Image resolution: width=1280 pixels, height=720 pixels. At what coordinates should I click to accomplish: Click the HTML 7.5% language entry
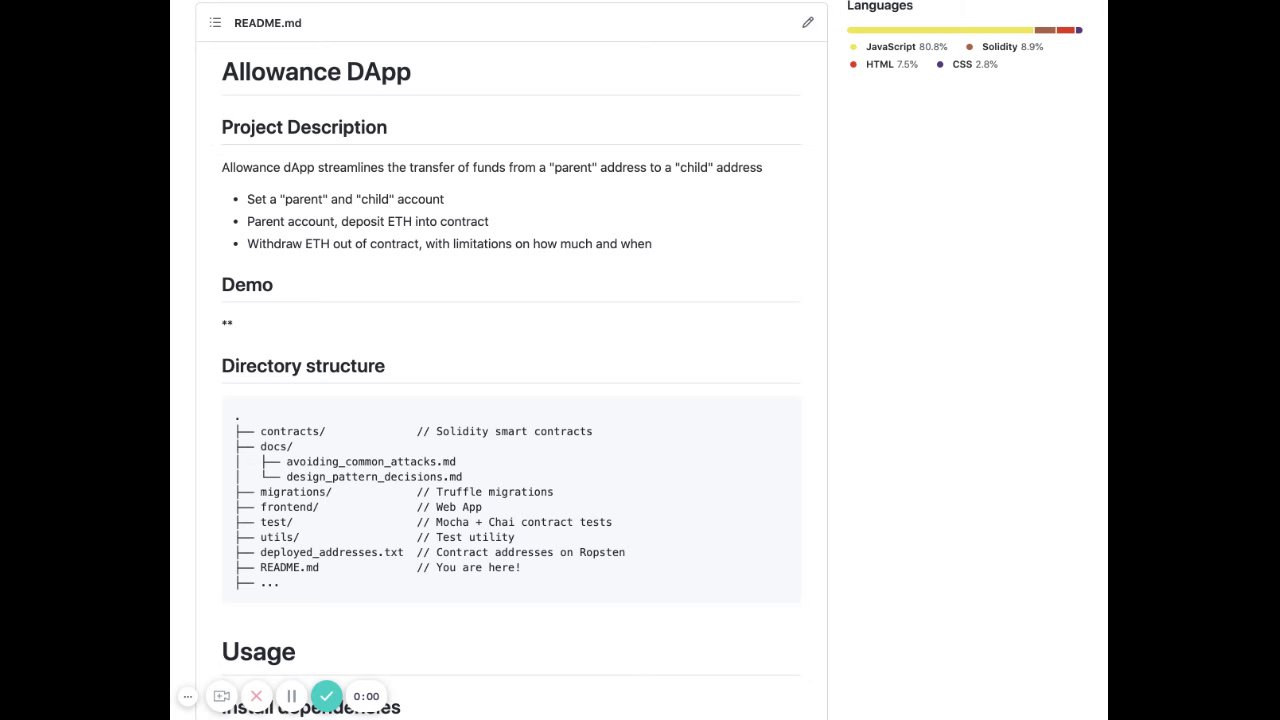point(890,64)
